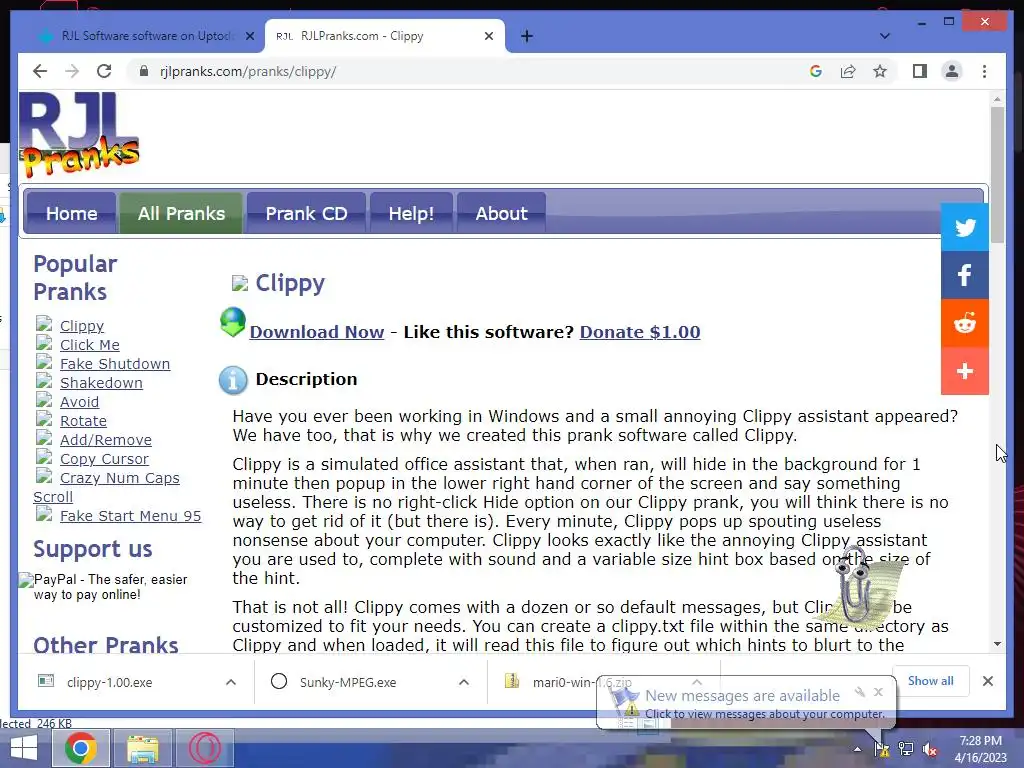This screenshot has width=1024, height=768.
Task: Expand options for clippy-1.00.exe download
Action: coord(231,682)
